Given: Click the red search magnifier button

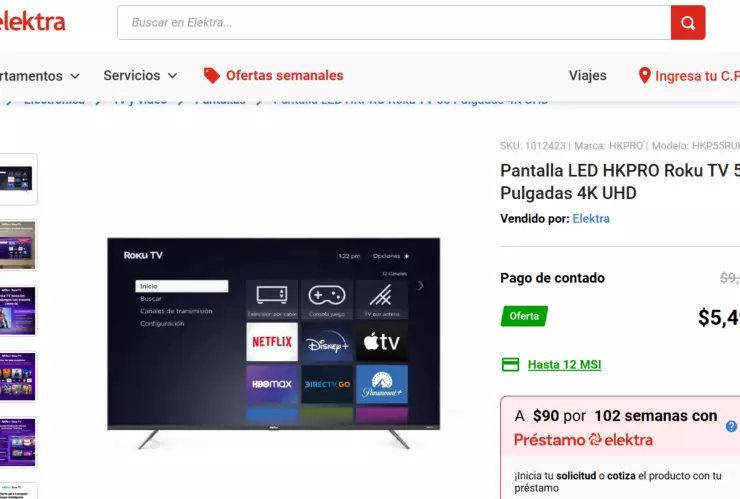Looking at the screenshot, I should [688, 23].
